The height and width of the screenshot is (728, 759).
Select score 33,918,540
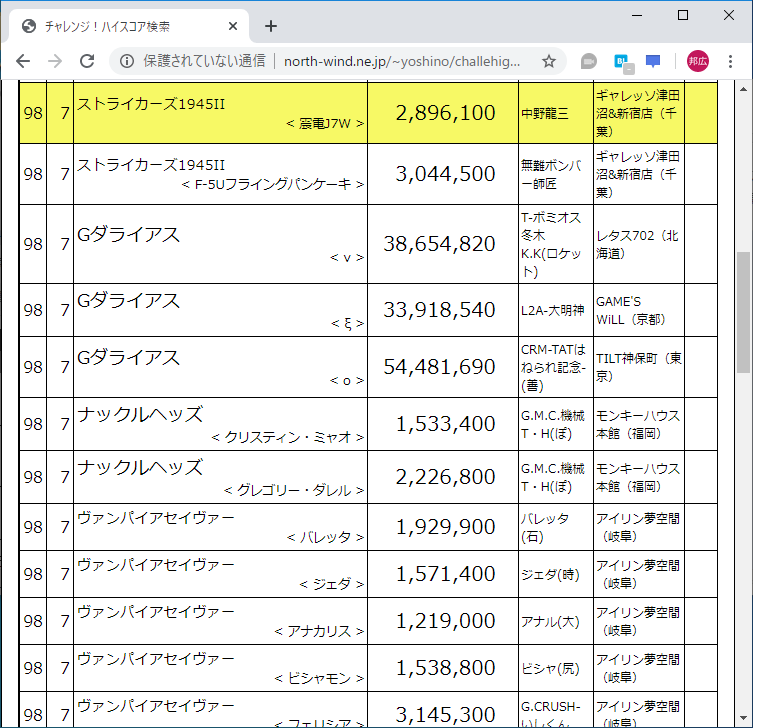440,310
